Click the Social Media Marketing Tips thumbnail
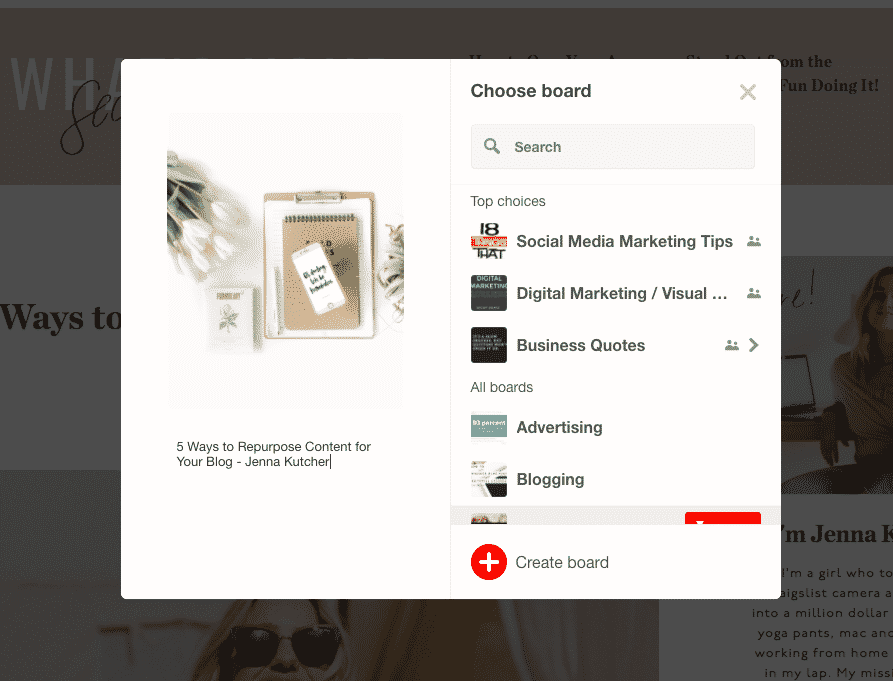Image resolution: width=893 pixels, height=681 pixels. pos(489,241)
